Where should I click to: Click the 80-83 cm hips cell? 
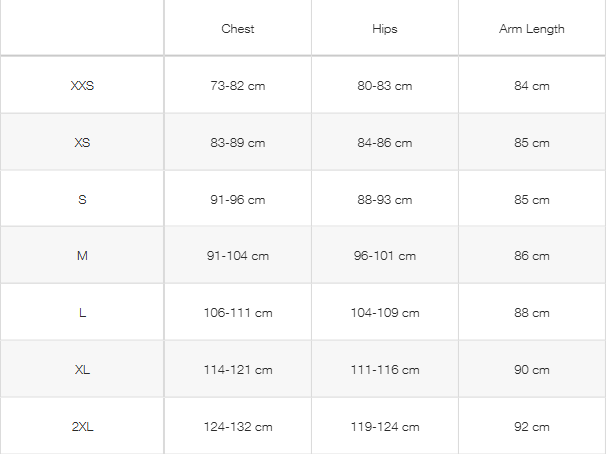pyautogui.click(x=385, y=86)
